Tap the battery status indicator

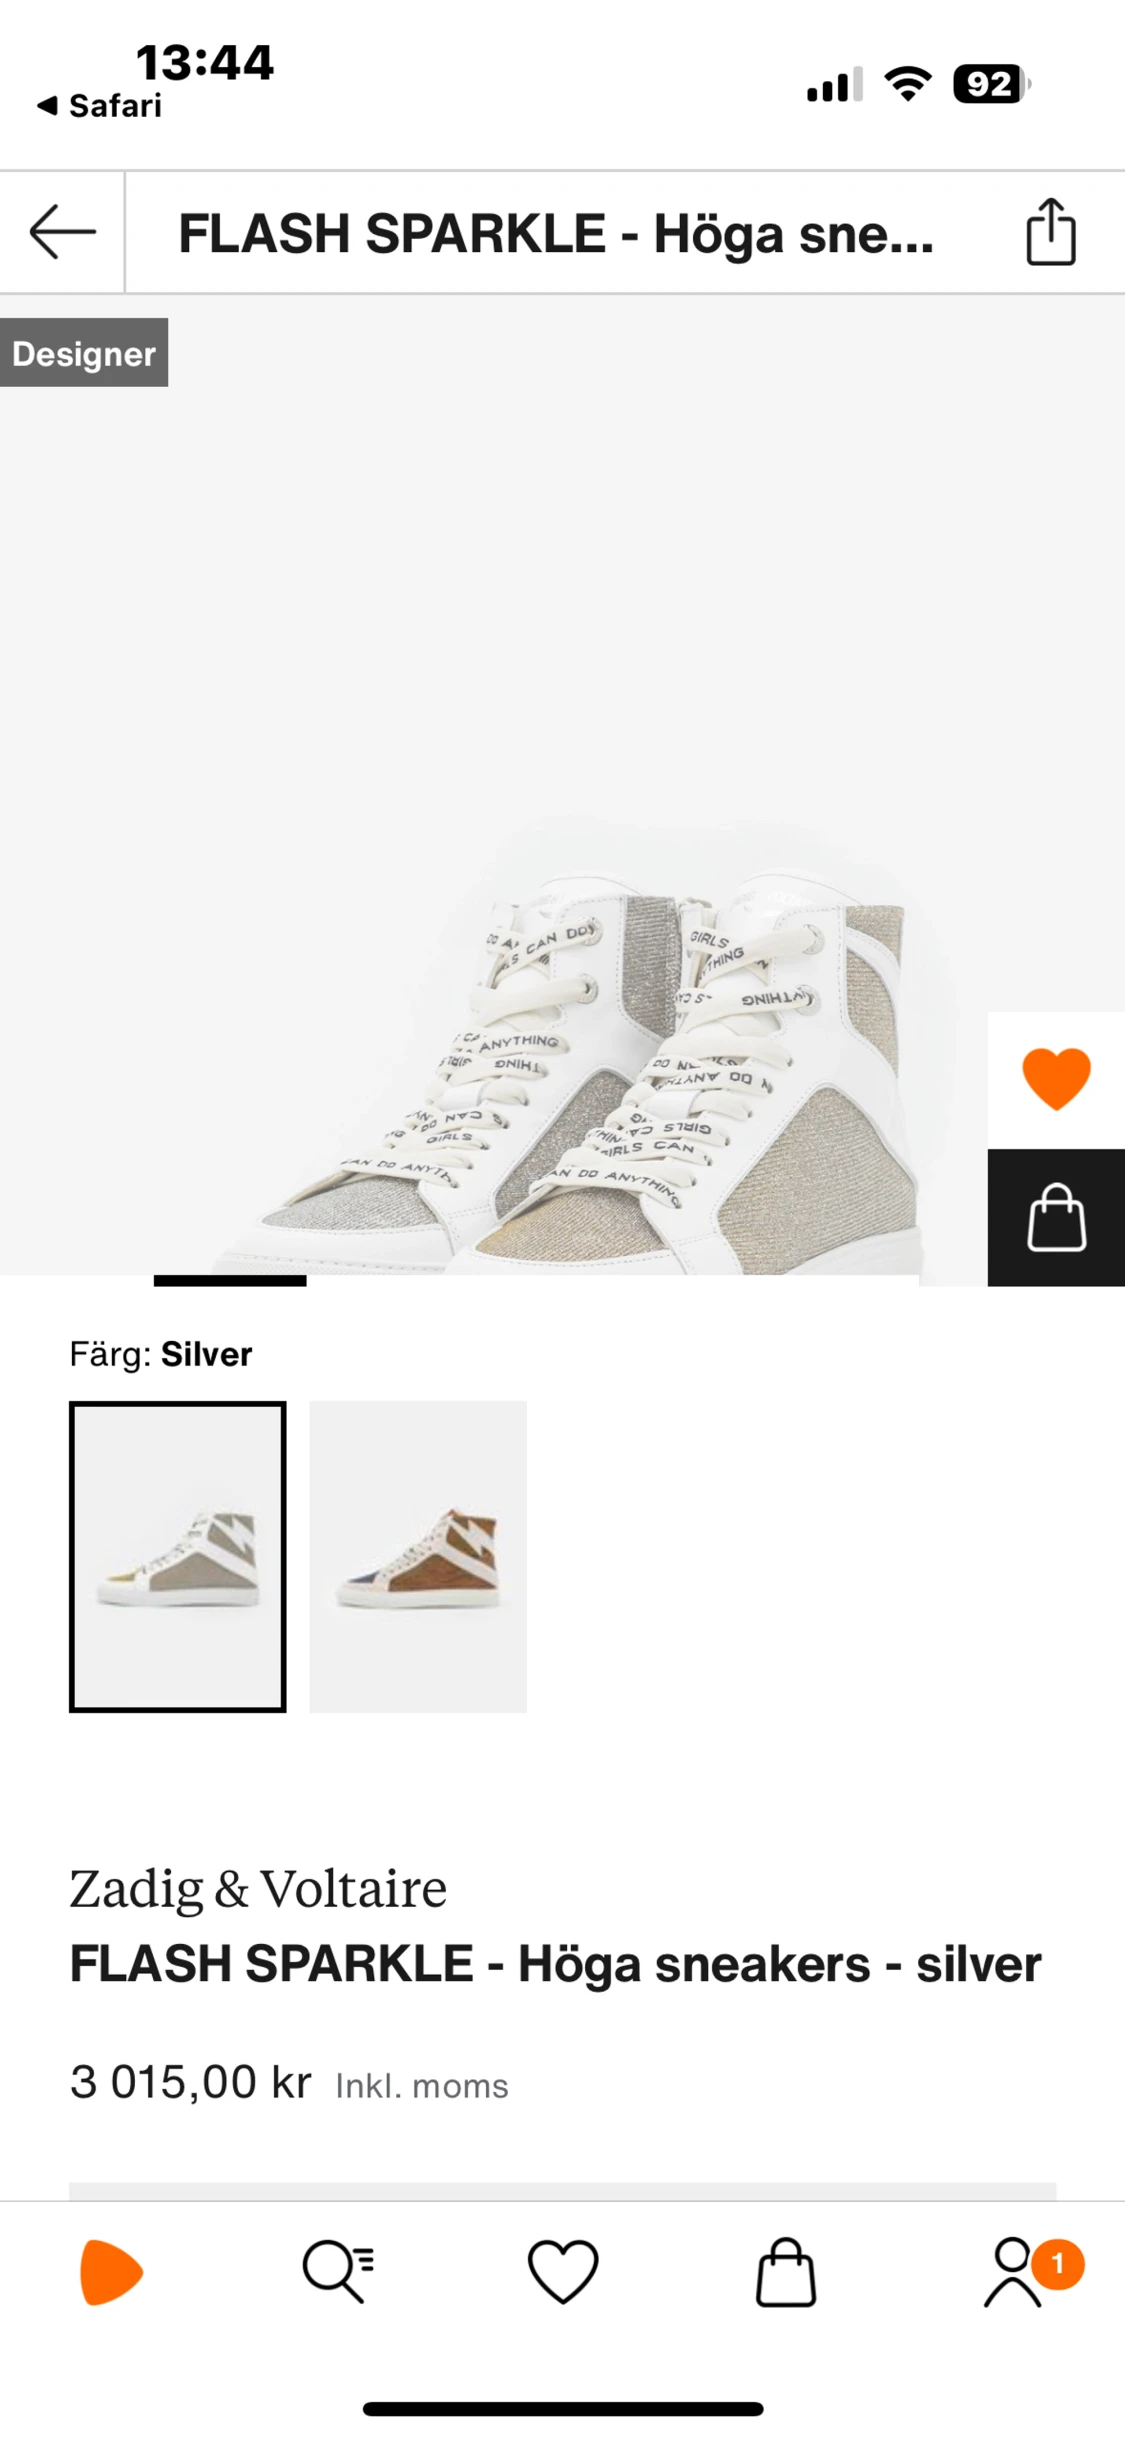coord(991,84)
